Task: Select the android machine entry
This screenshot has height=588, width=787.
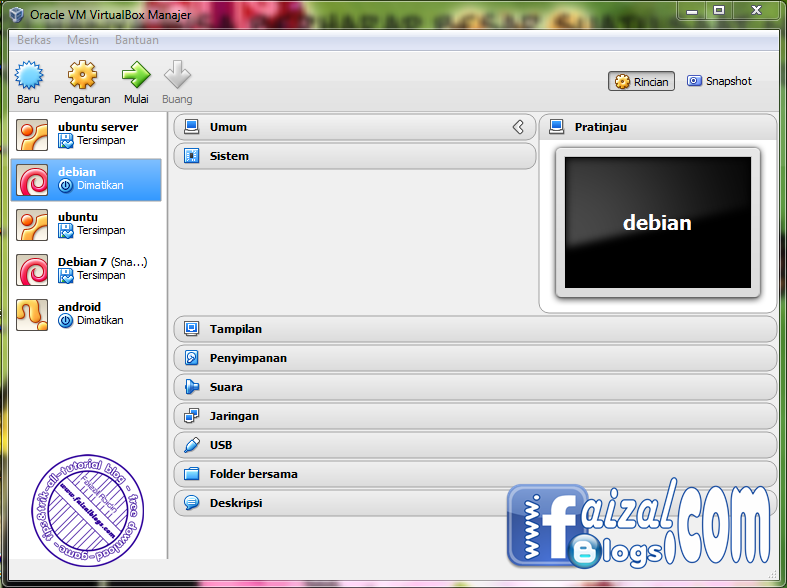Action: pos(86,315)
